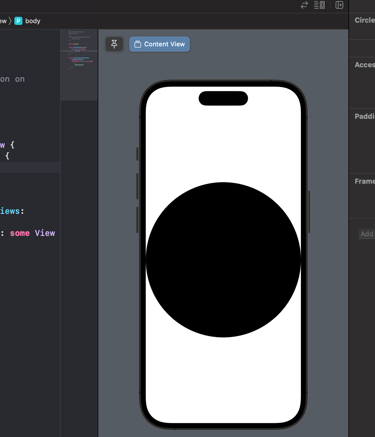The image size is (375, 437).
Task: Open the editor options layout icon
Action: pyautogui.click(x=319, y=5)
